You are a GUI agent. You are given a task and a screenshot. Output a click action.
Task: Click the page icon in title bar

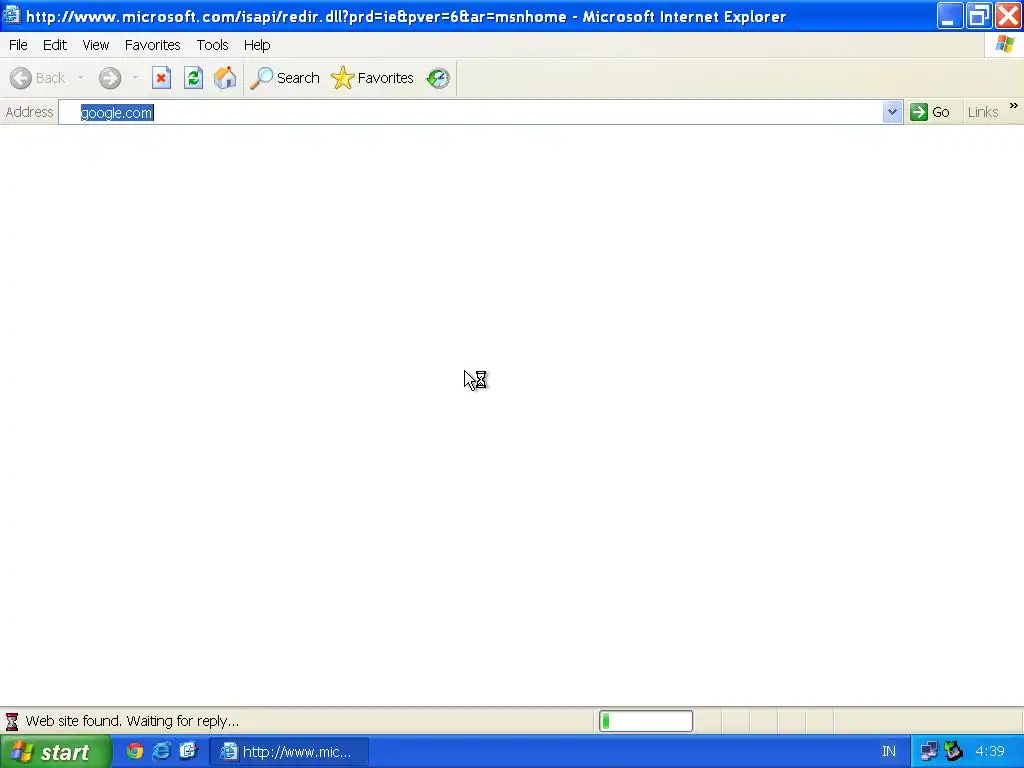(11, 14)
